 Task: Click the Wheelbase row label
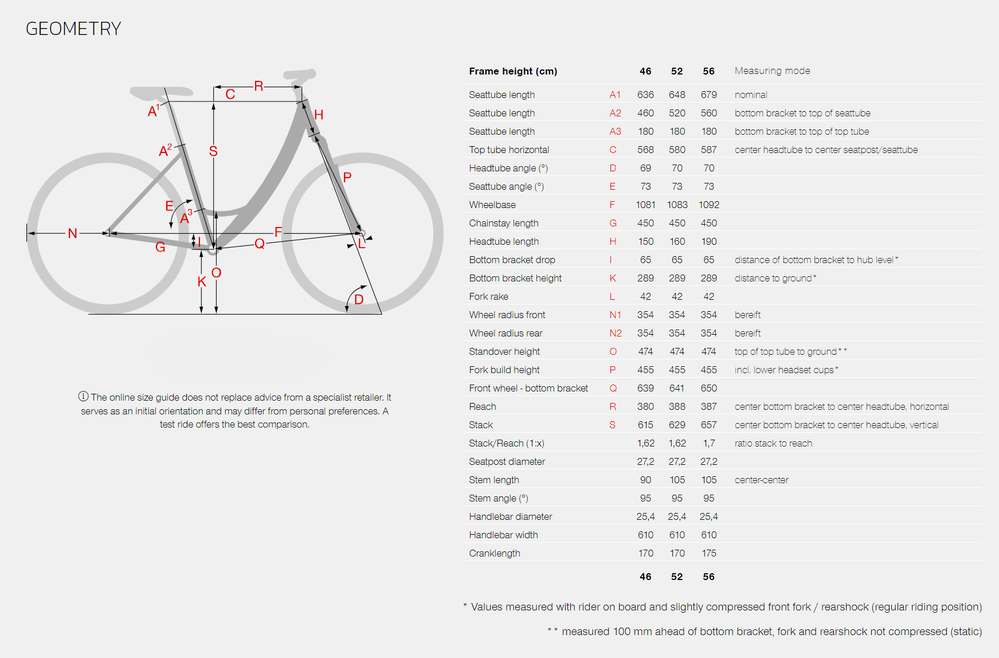pyautogui.click(x=492, y=205)
